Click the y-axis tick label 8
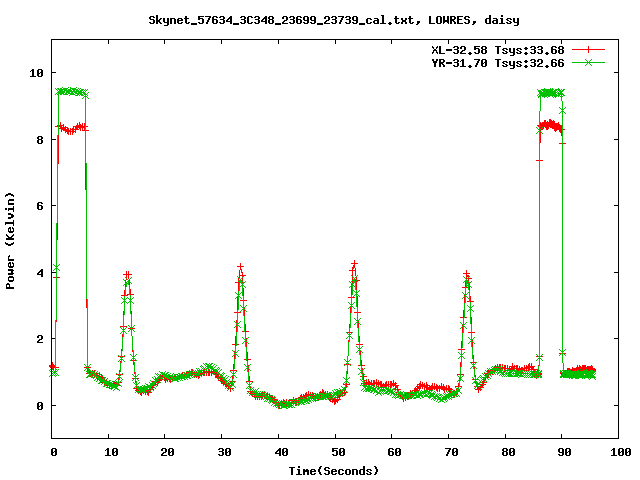This screenshot has height=480, width=640. pyautogui.click(x=40, y=140)
